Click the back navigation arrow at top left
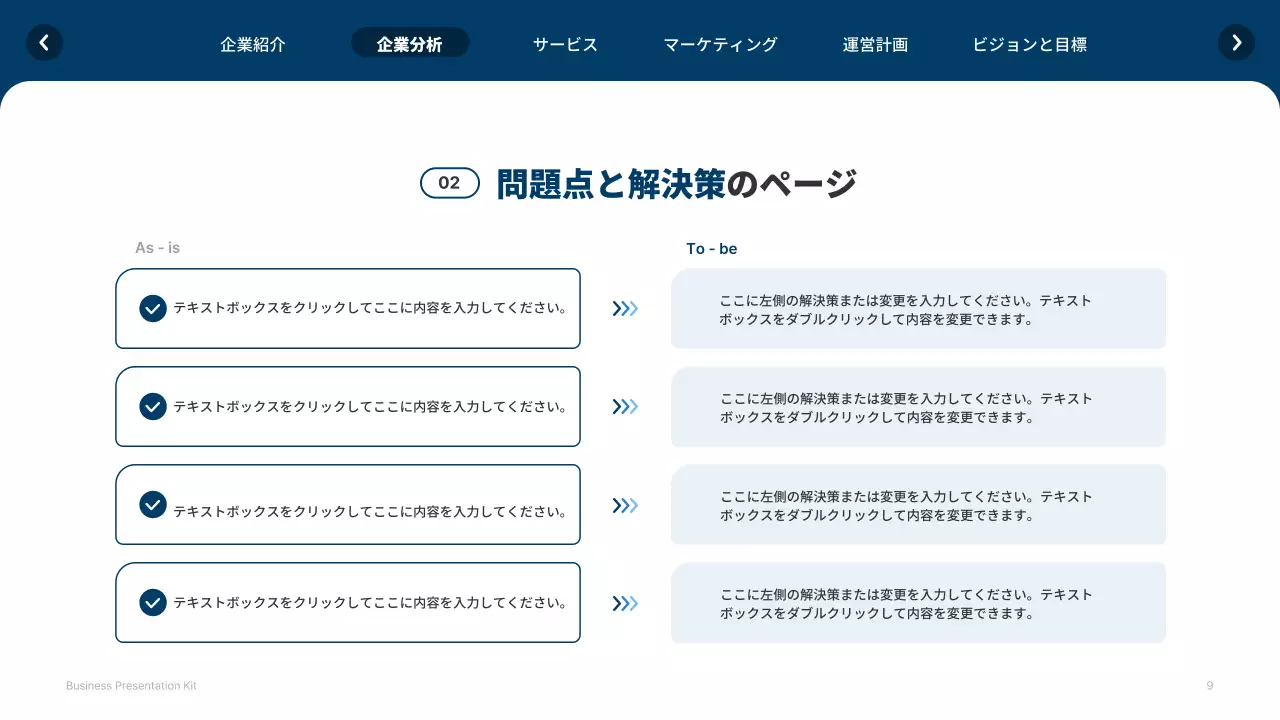1280x720 pixels. pyautogui.click(x=44, y=43)
